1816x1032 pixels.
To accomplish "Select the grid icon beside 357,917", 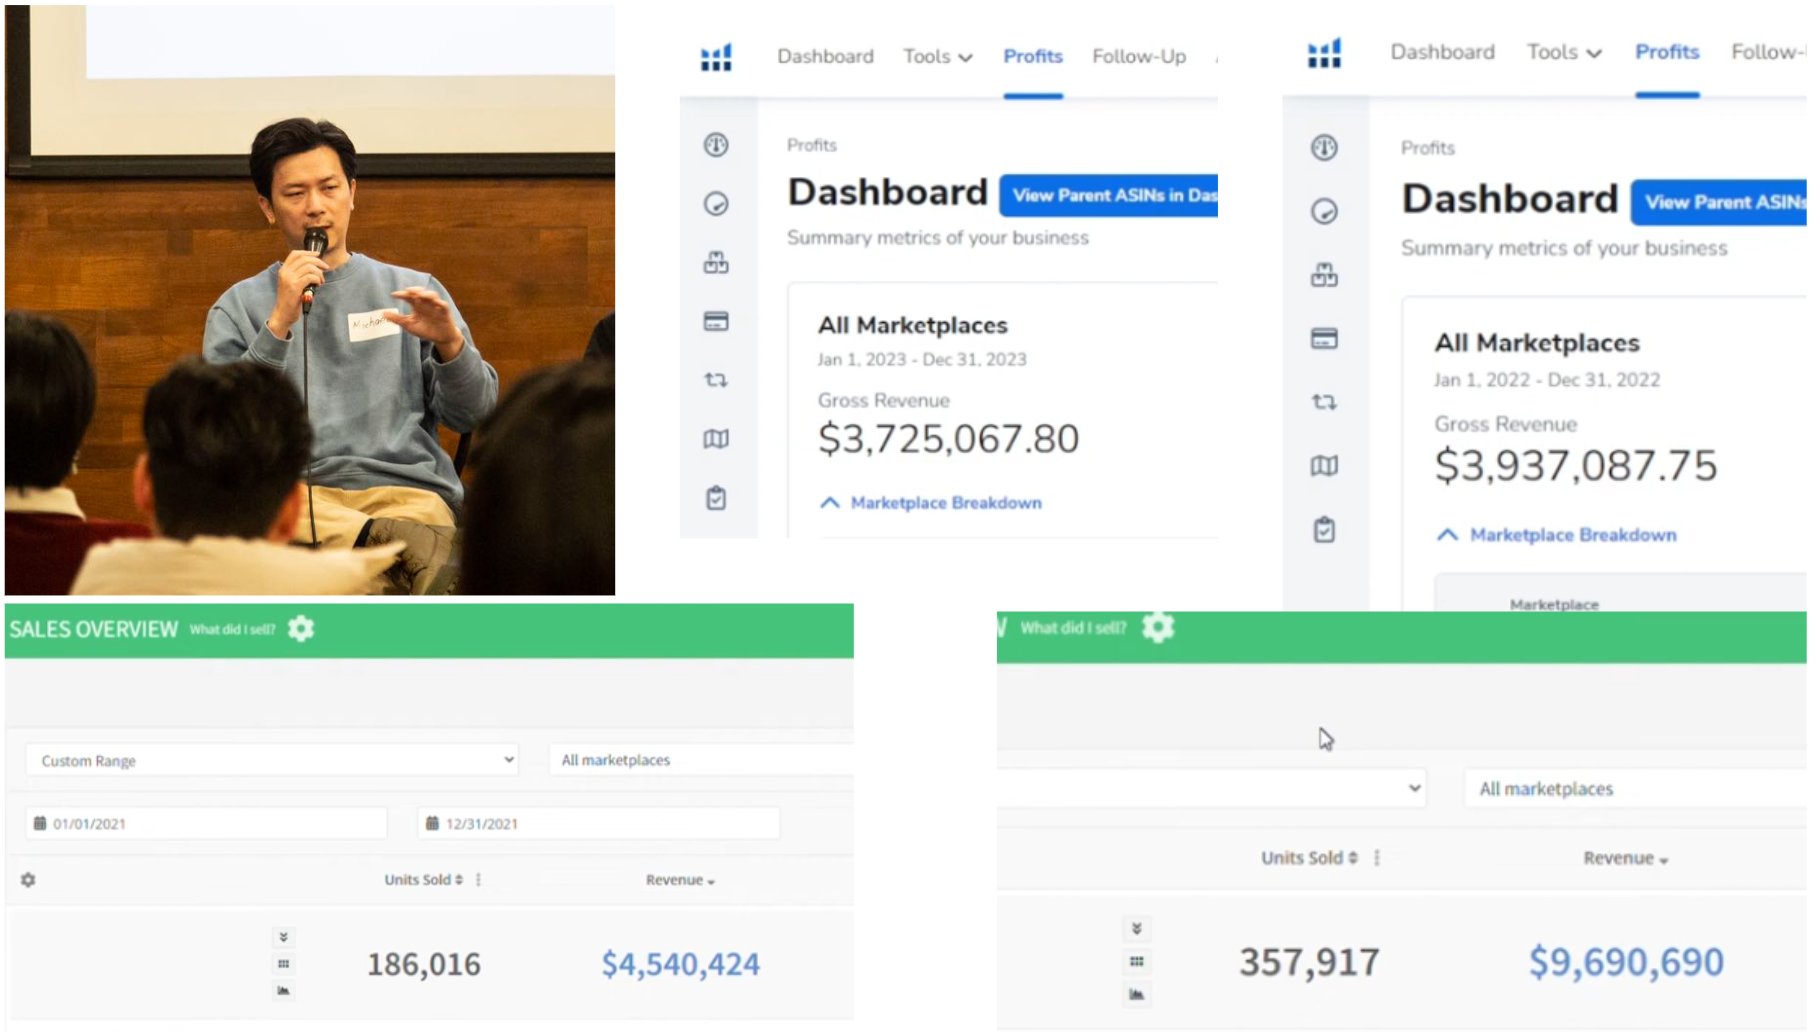I will pos(1137,962).
